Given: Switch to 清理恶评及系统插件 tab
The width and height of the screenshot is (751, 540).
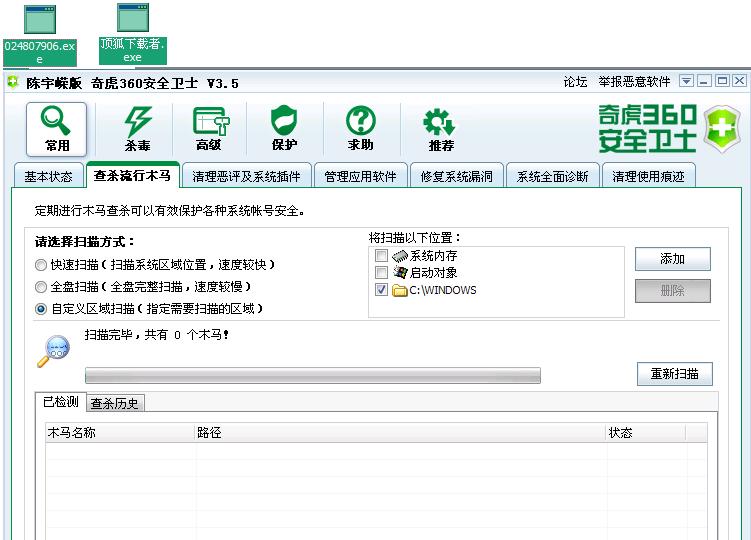Looking at the screenshot, I should pos(246,176).
